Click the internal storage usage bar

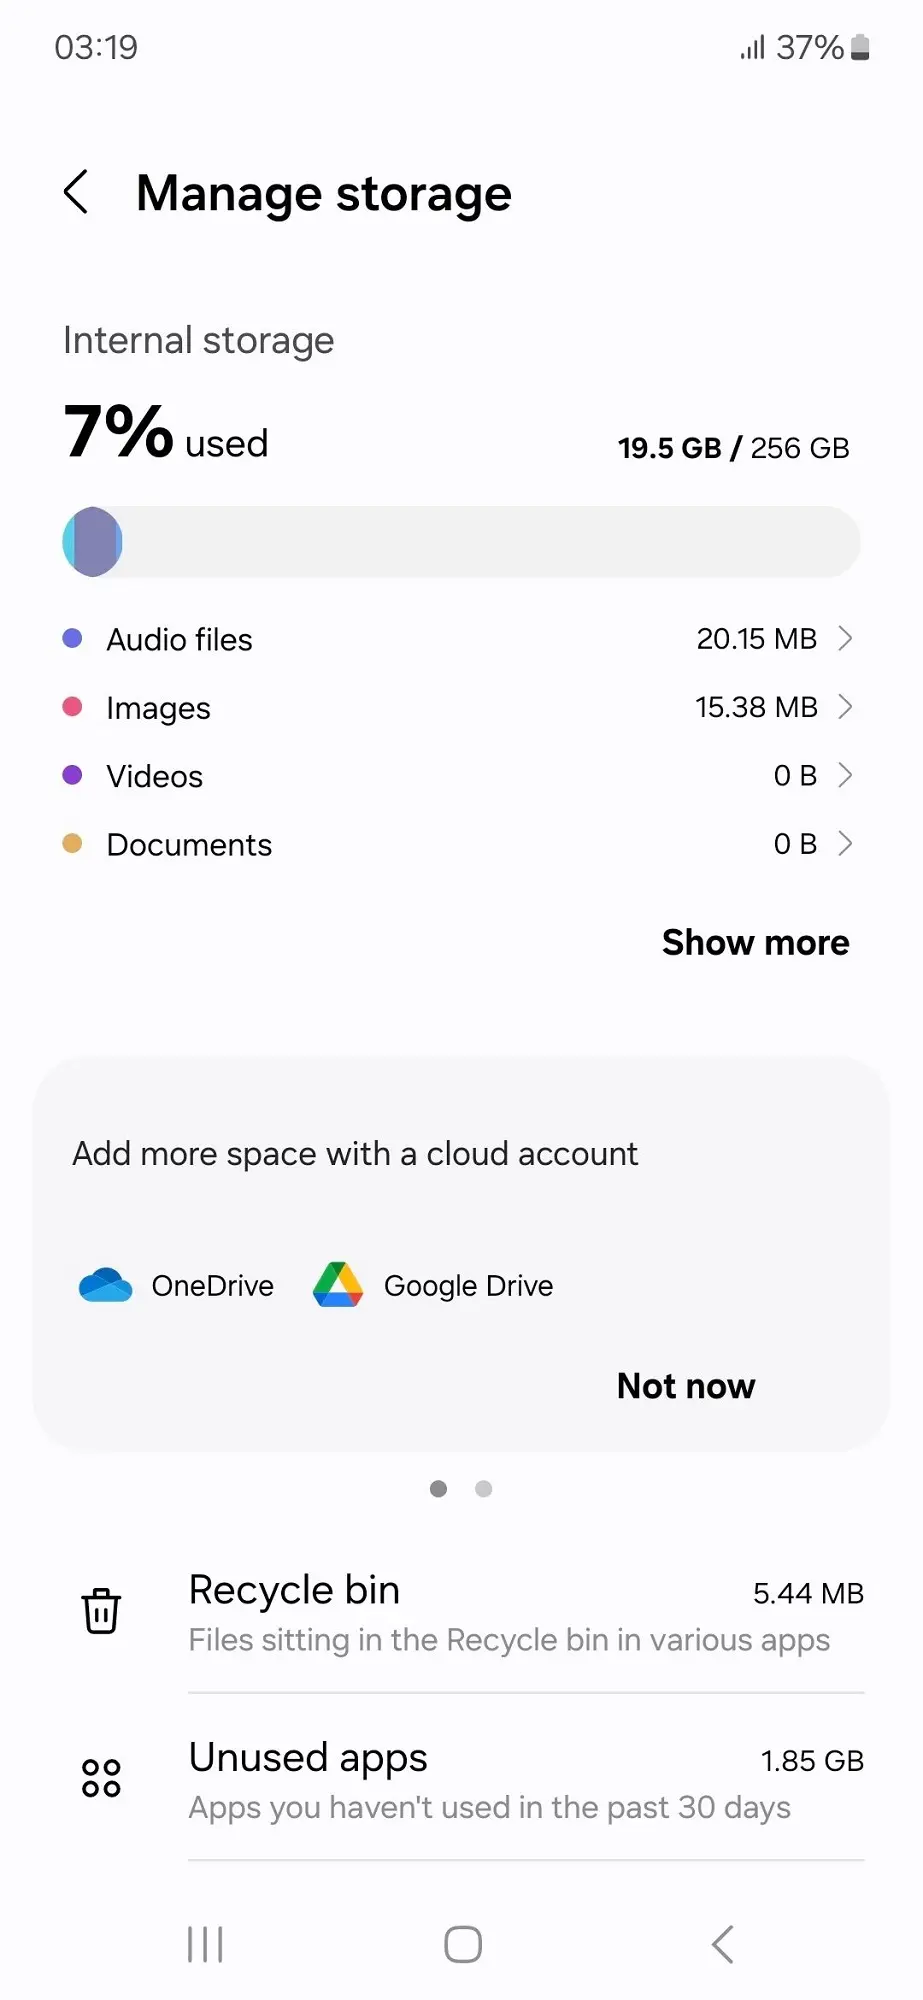pos(461,541)
